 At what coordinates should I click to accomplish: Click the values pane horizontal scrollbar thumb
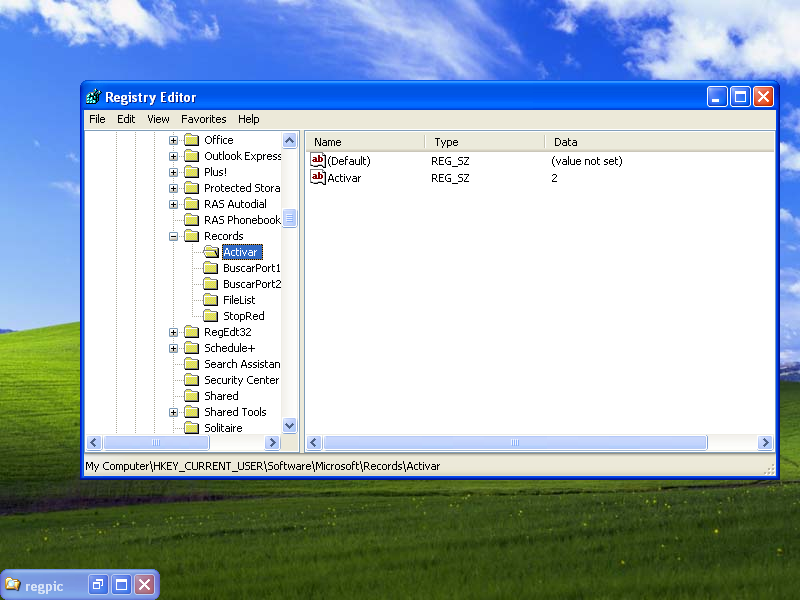(x=515, y=442)
